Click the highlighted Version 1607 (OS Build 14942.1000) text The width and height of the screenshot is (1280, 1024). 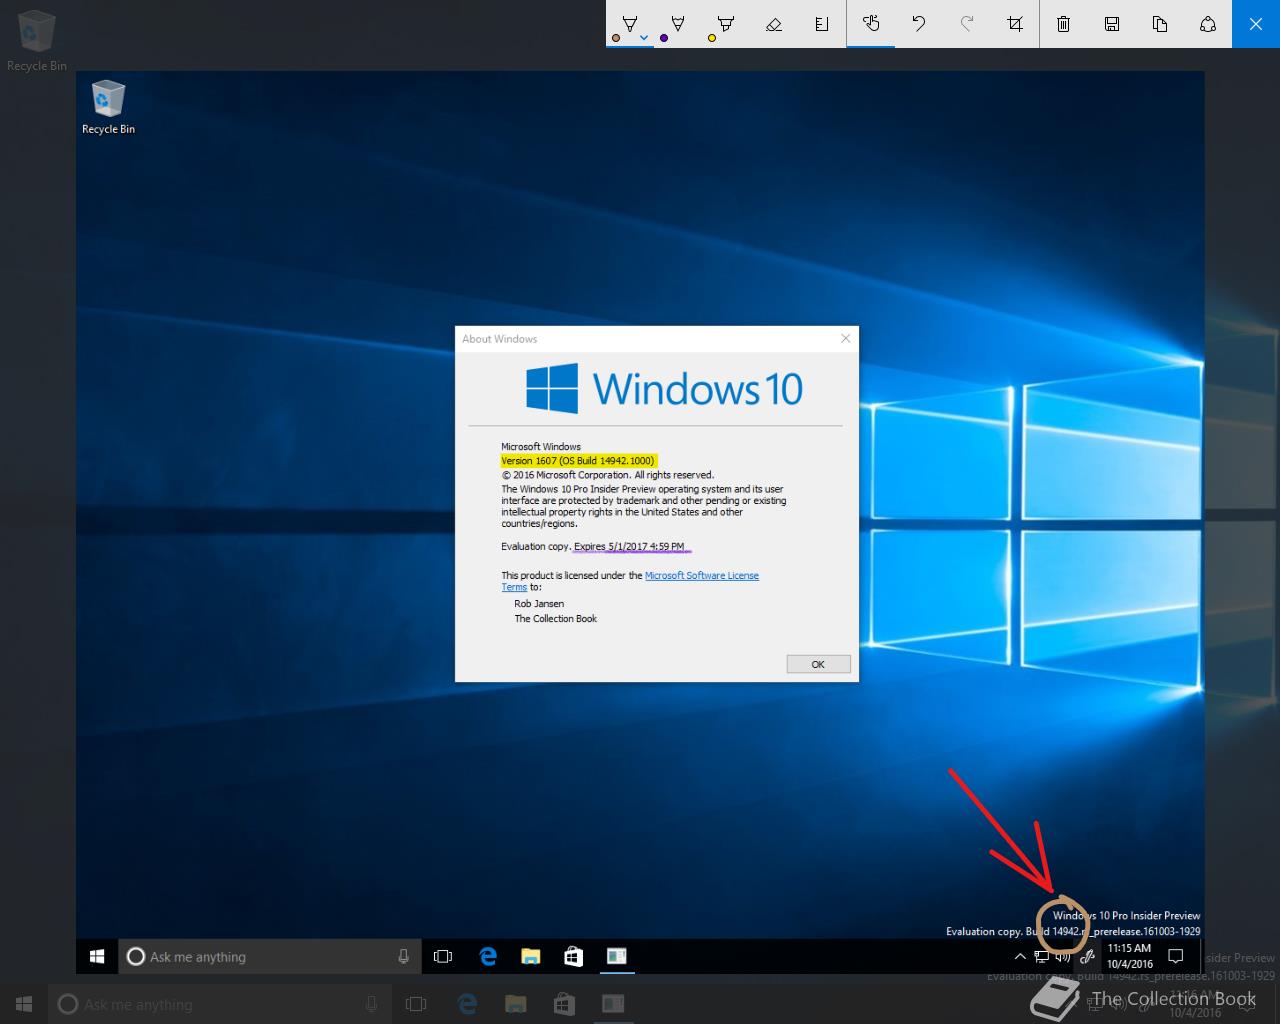(x=578, y=461)
